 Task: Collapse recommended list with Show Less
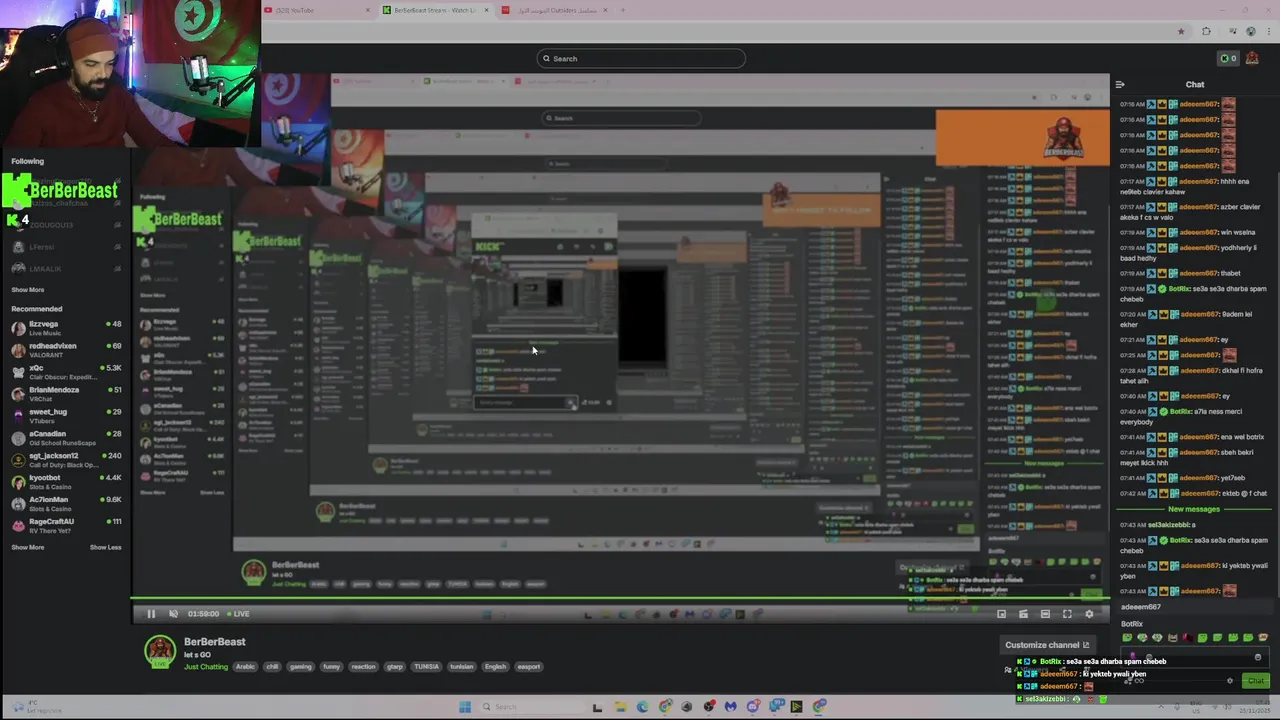105,547
